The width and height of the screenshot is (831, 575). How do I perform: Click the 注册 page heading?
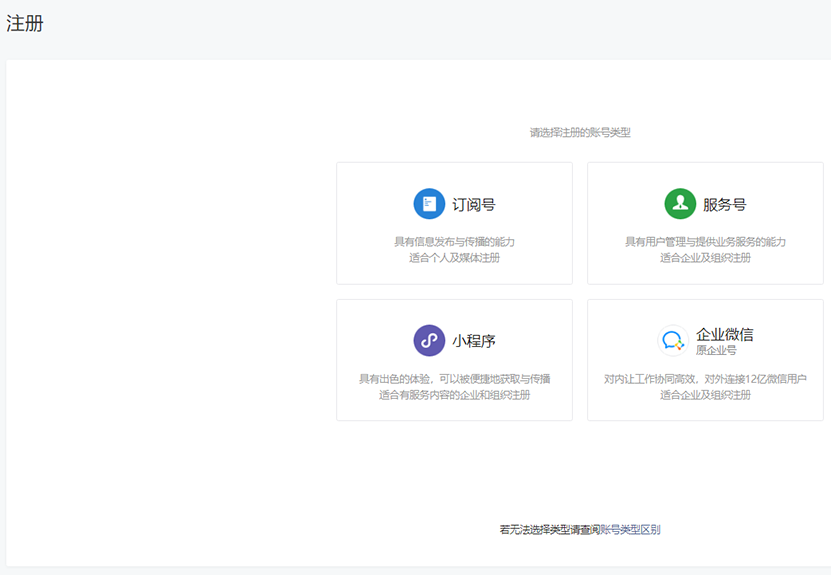(25, 24)
